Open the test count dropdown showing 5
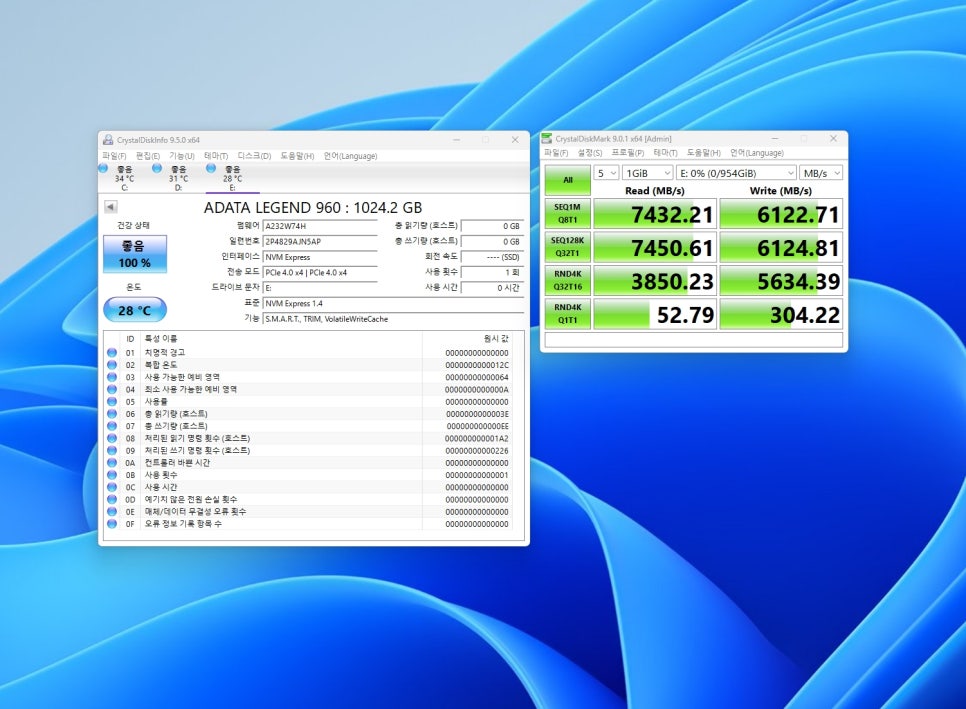The height and width of the screenshot is (709, 966). coord(606,173)
